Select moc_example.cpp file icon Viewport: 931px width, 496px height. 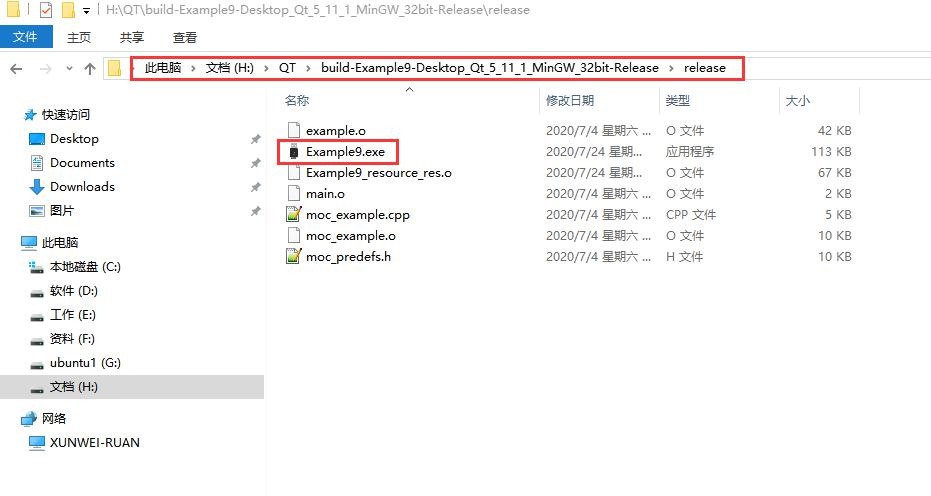(x=293, y=214)
